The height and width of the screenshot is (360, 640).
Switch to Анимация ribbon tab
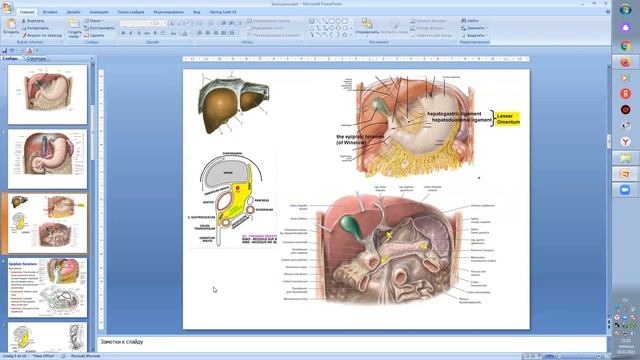pyautogui.click(x=99, y=12)
